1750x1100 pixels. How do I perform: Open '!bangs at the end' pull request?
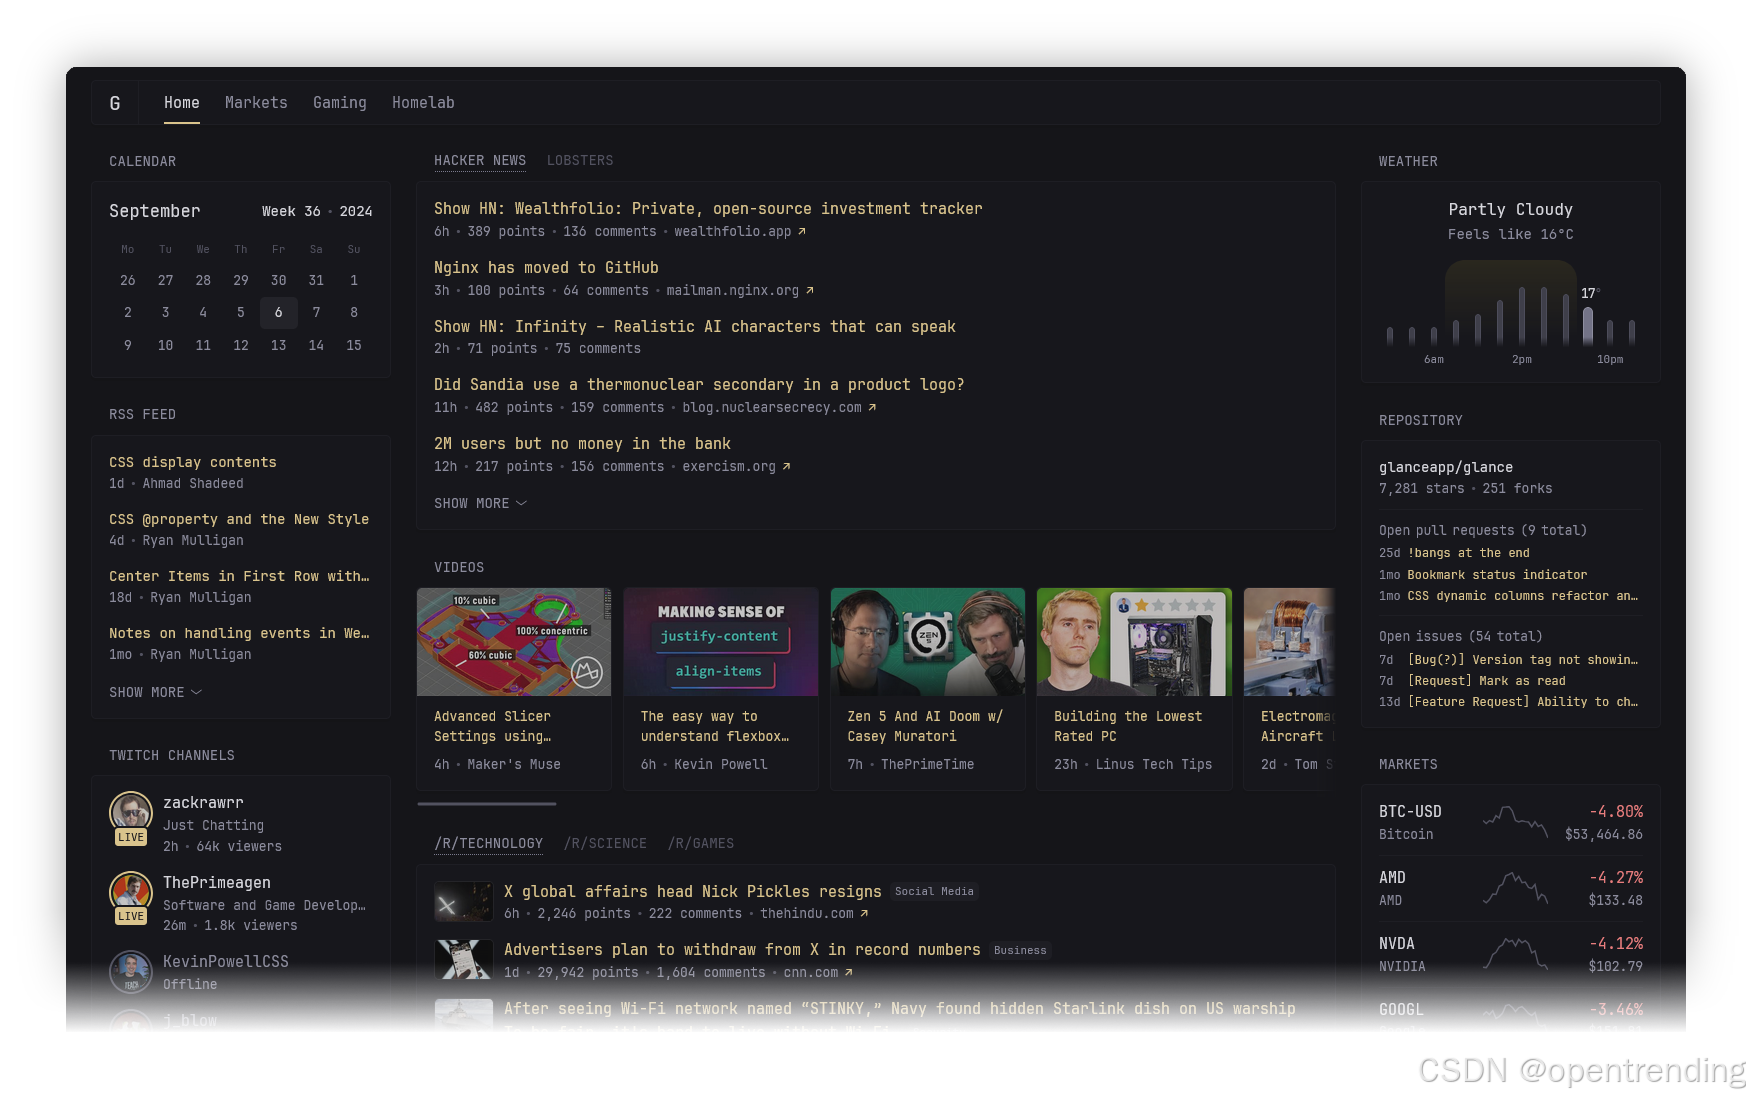tap(1469, 554)
